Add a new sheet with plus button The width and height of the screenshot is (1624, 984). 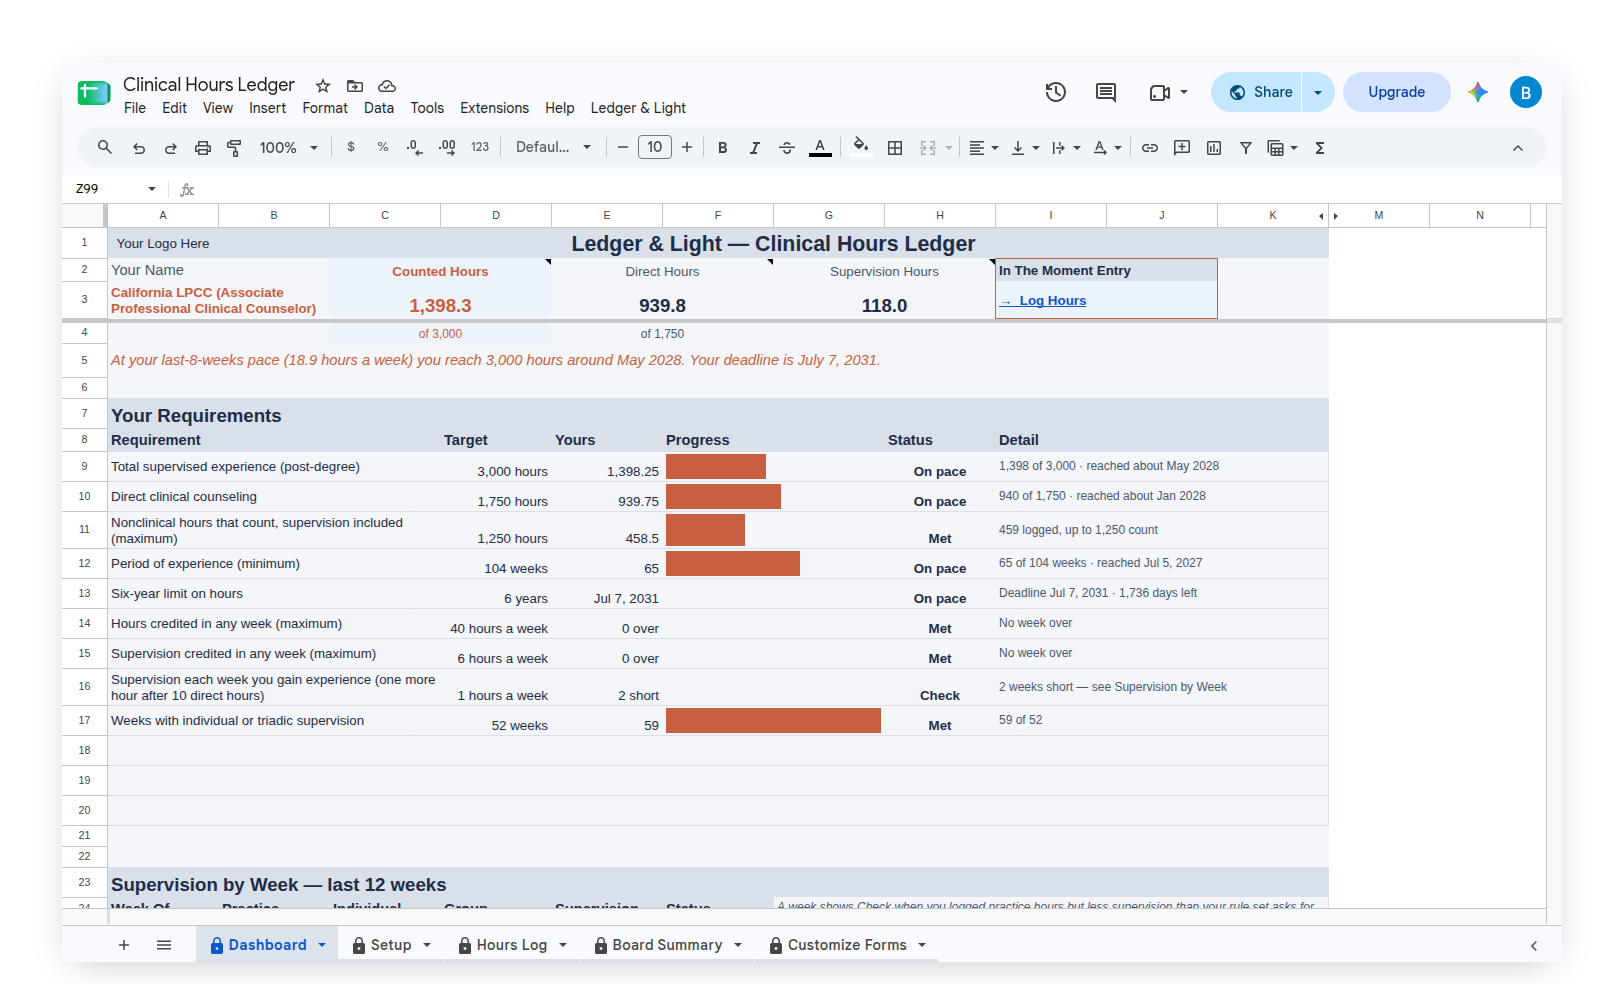(x=124, y=945)
